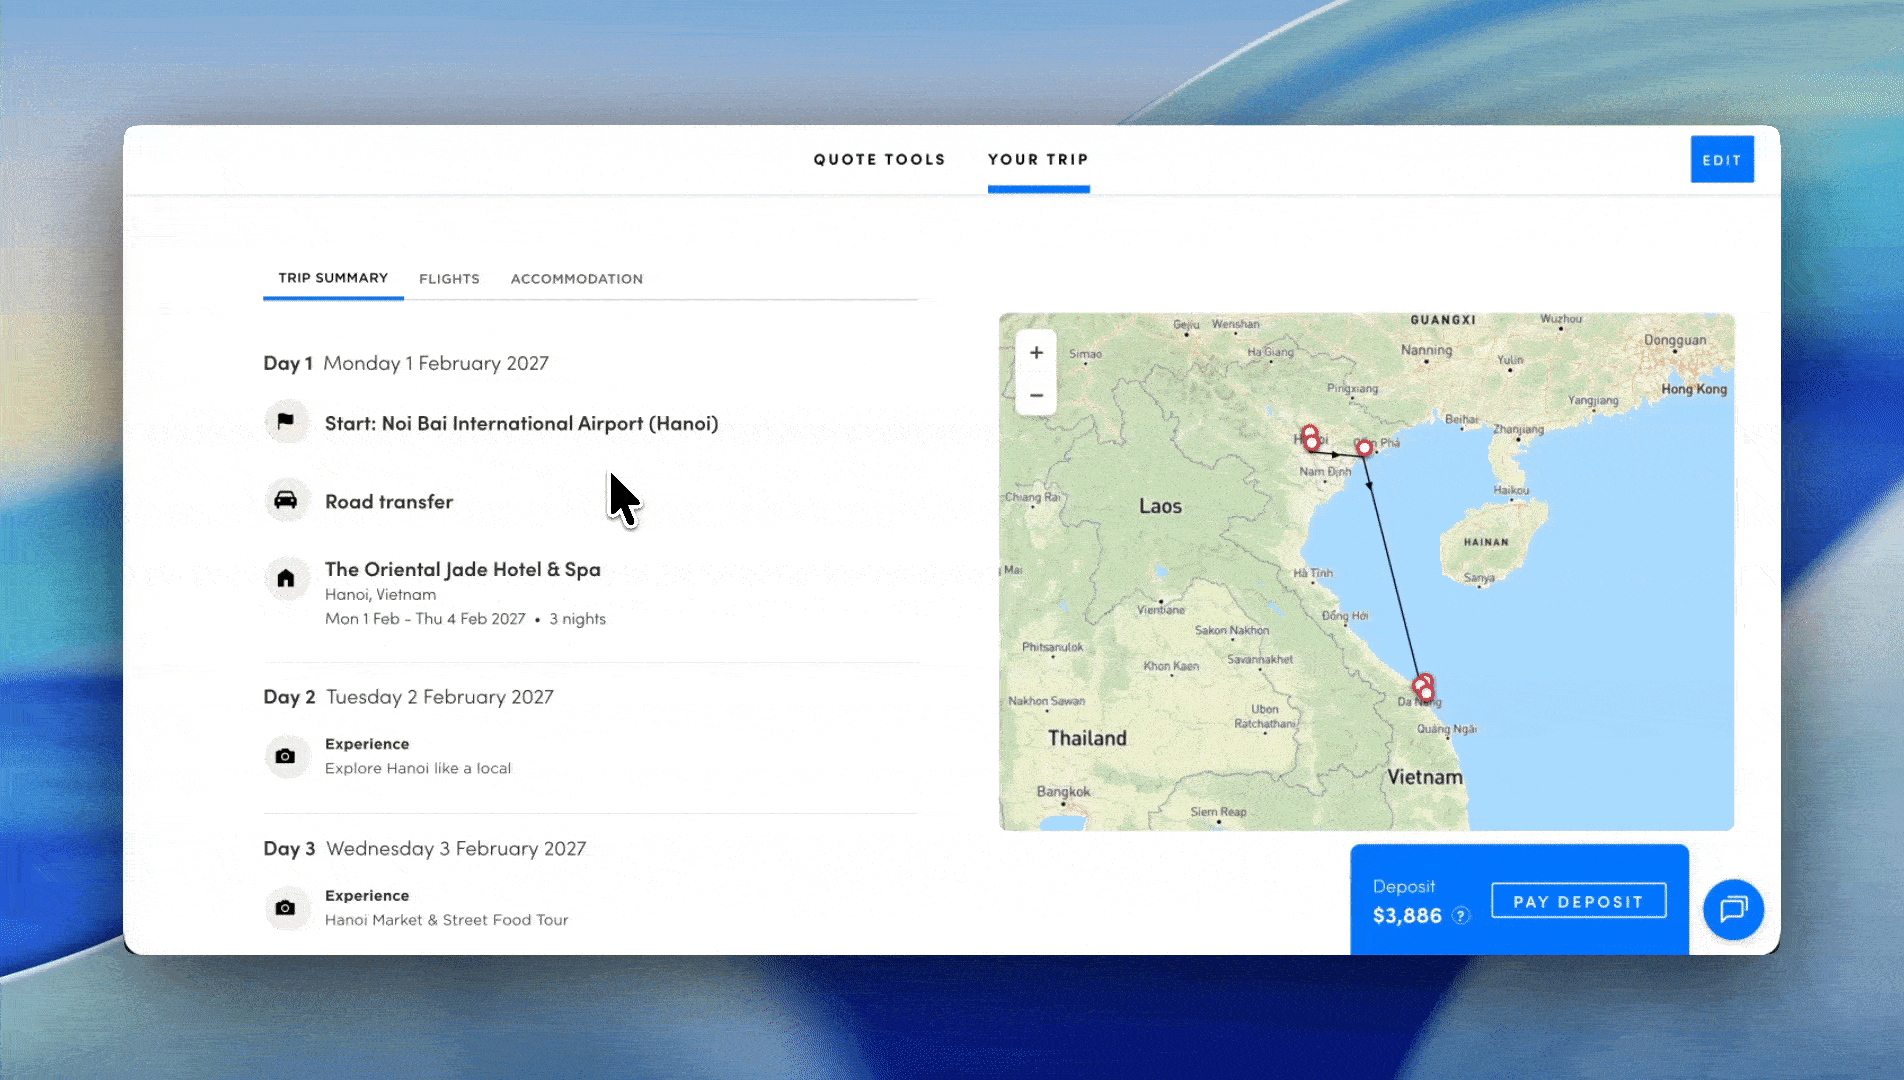
Task: Click the Da Nang map marker
Action: pyautogui.click(x=1423, y=688)
